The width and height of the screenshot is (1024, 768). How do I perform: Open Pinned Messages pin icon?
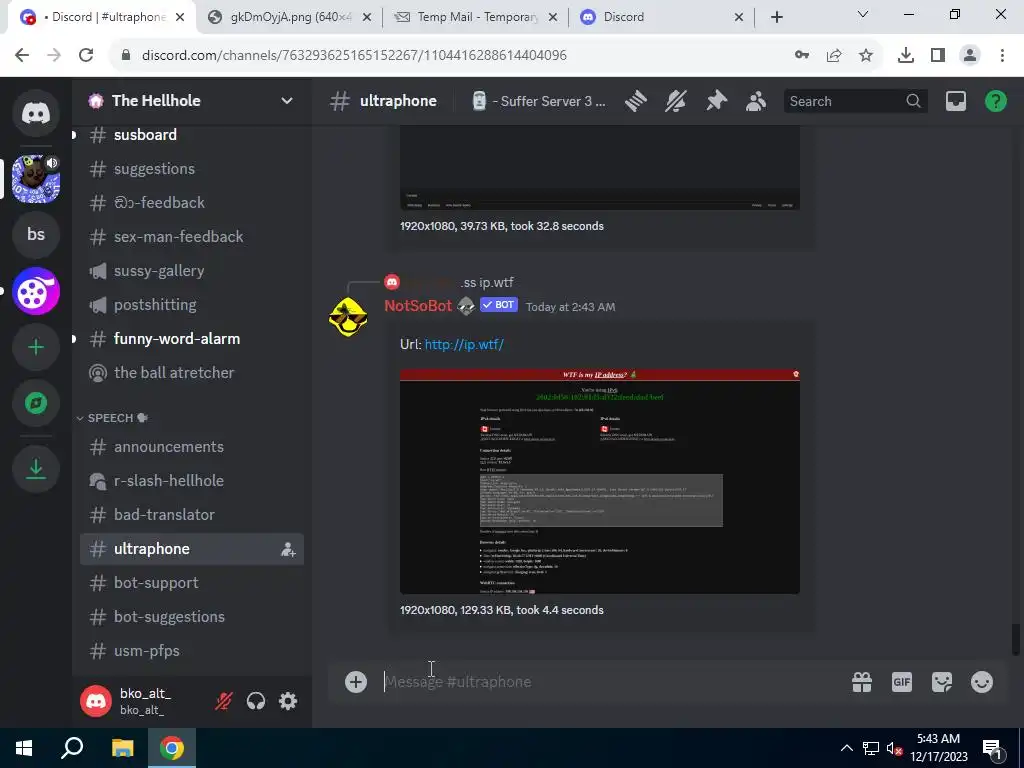[x=716, y=101]
